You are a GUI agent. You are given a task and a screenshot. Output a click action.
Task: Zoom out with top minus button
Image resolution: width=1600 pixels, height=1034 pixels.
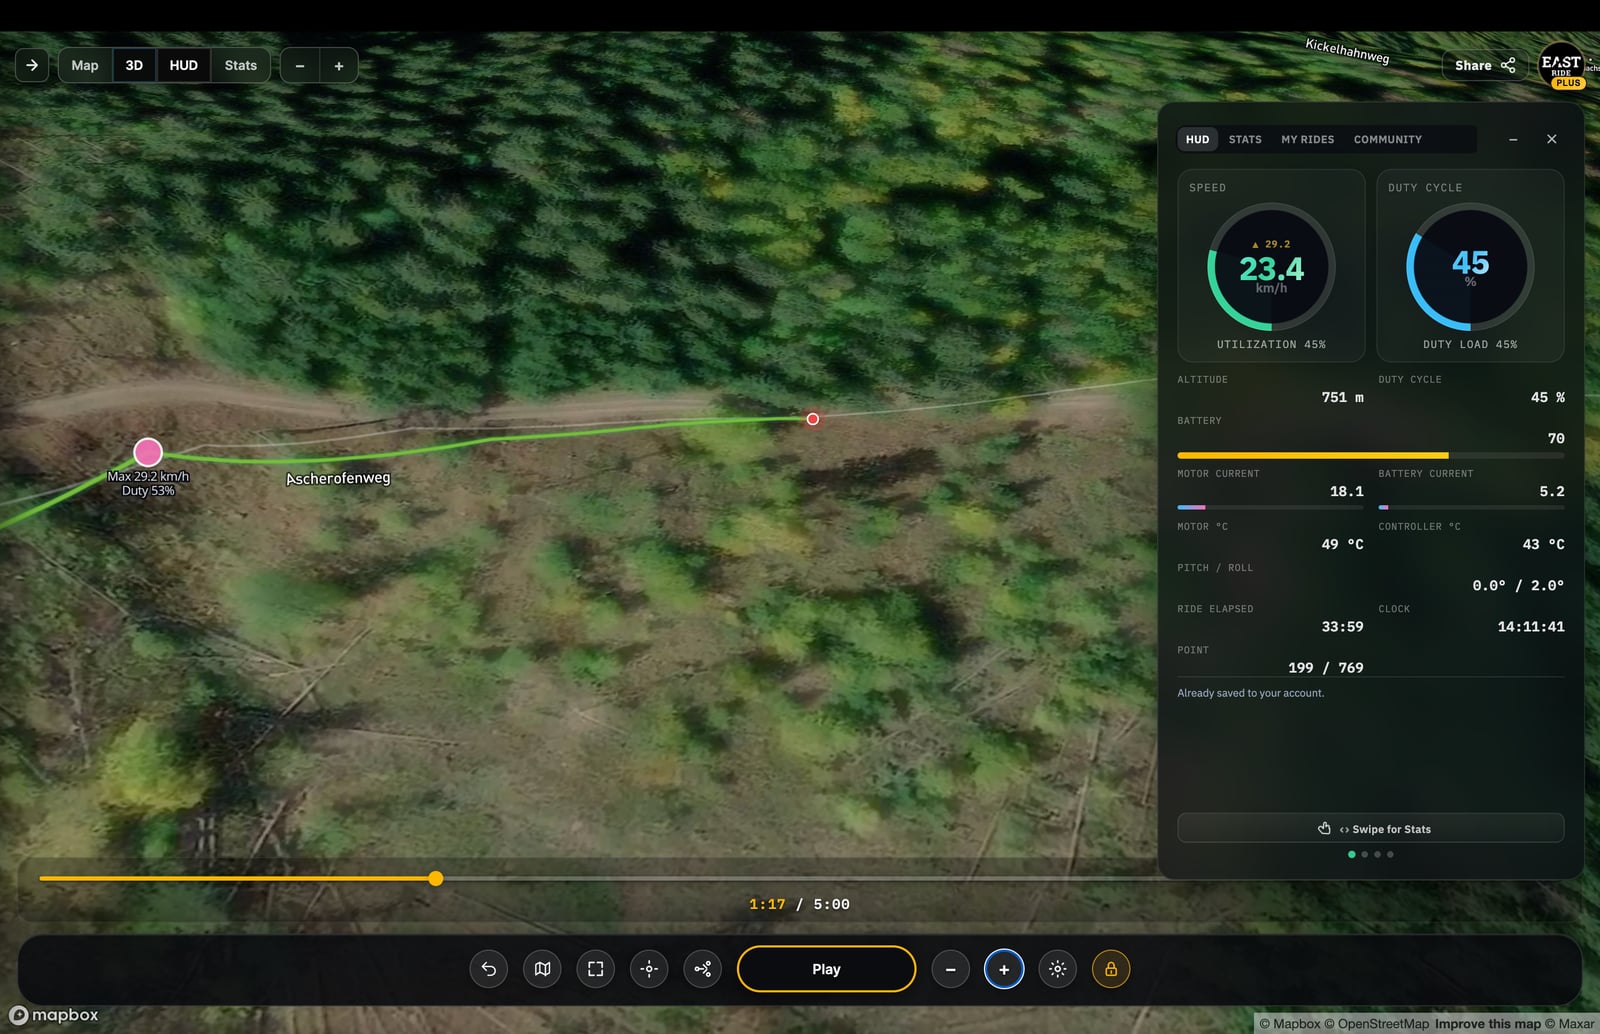(300, 66)
